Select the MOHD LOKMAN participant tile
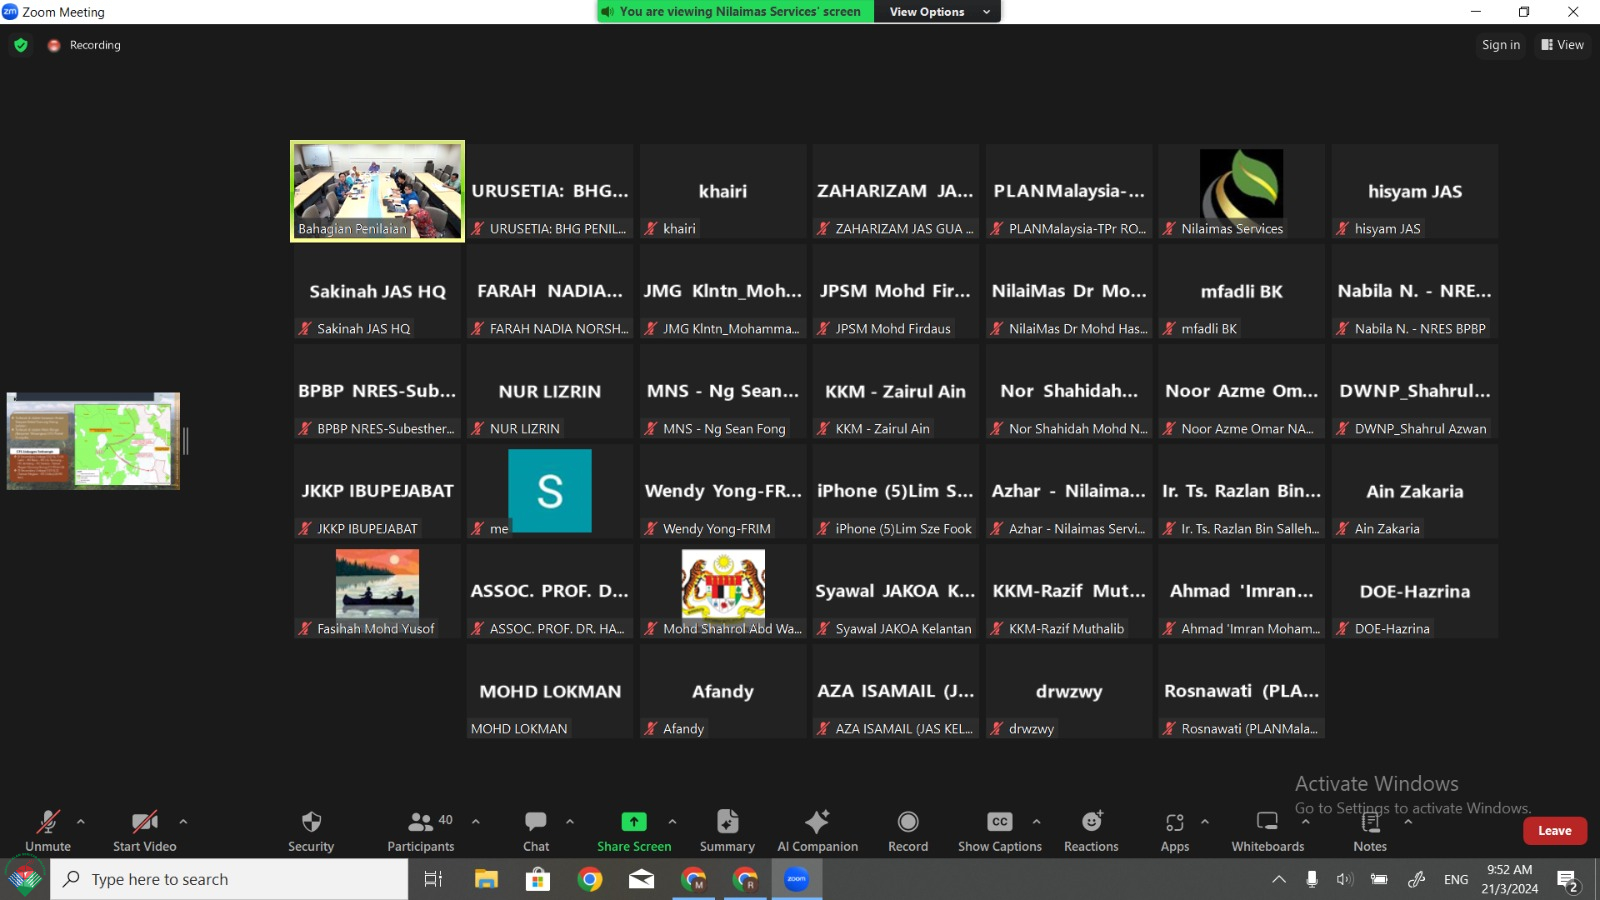This screenshot has width=1600, height=900. click(x=550, y=691)
